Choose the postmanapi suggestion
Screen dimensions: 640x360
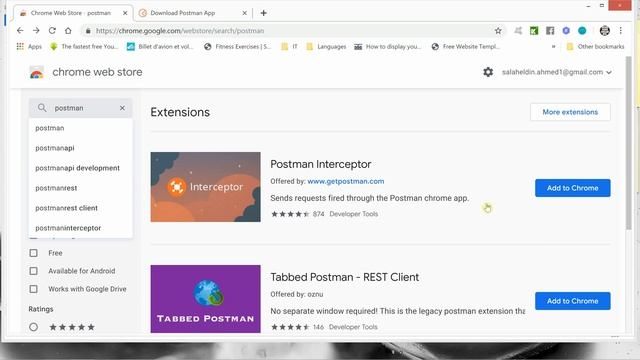pos(80,148)
